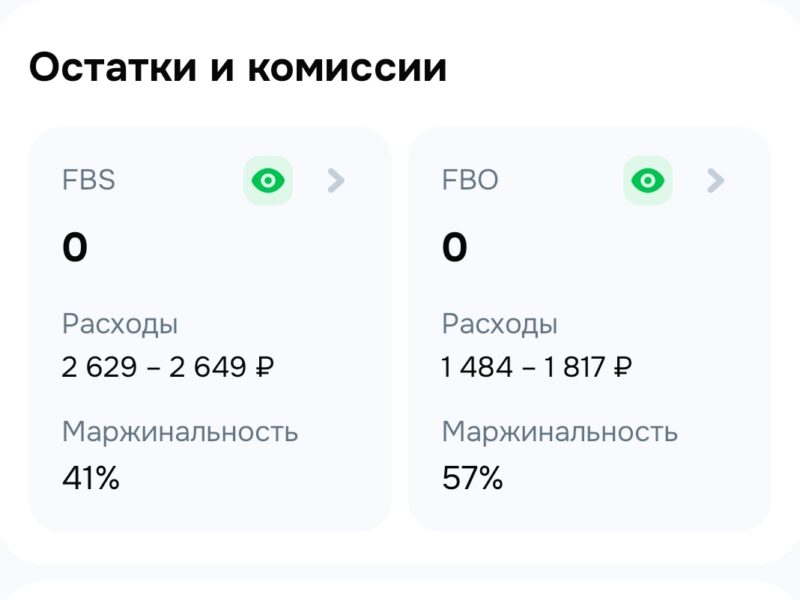
Task: Select the FBS stock count showing 0
Action: coord(74,243)
